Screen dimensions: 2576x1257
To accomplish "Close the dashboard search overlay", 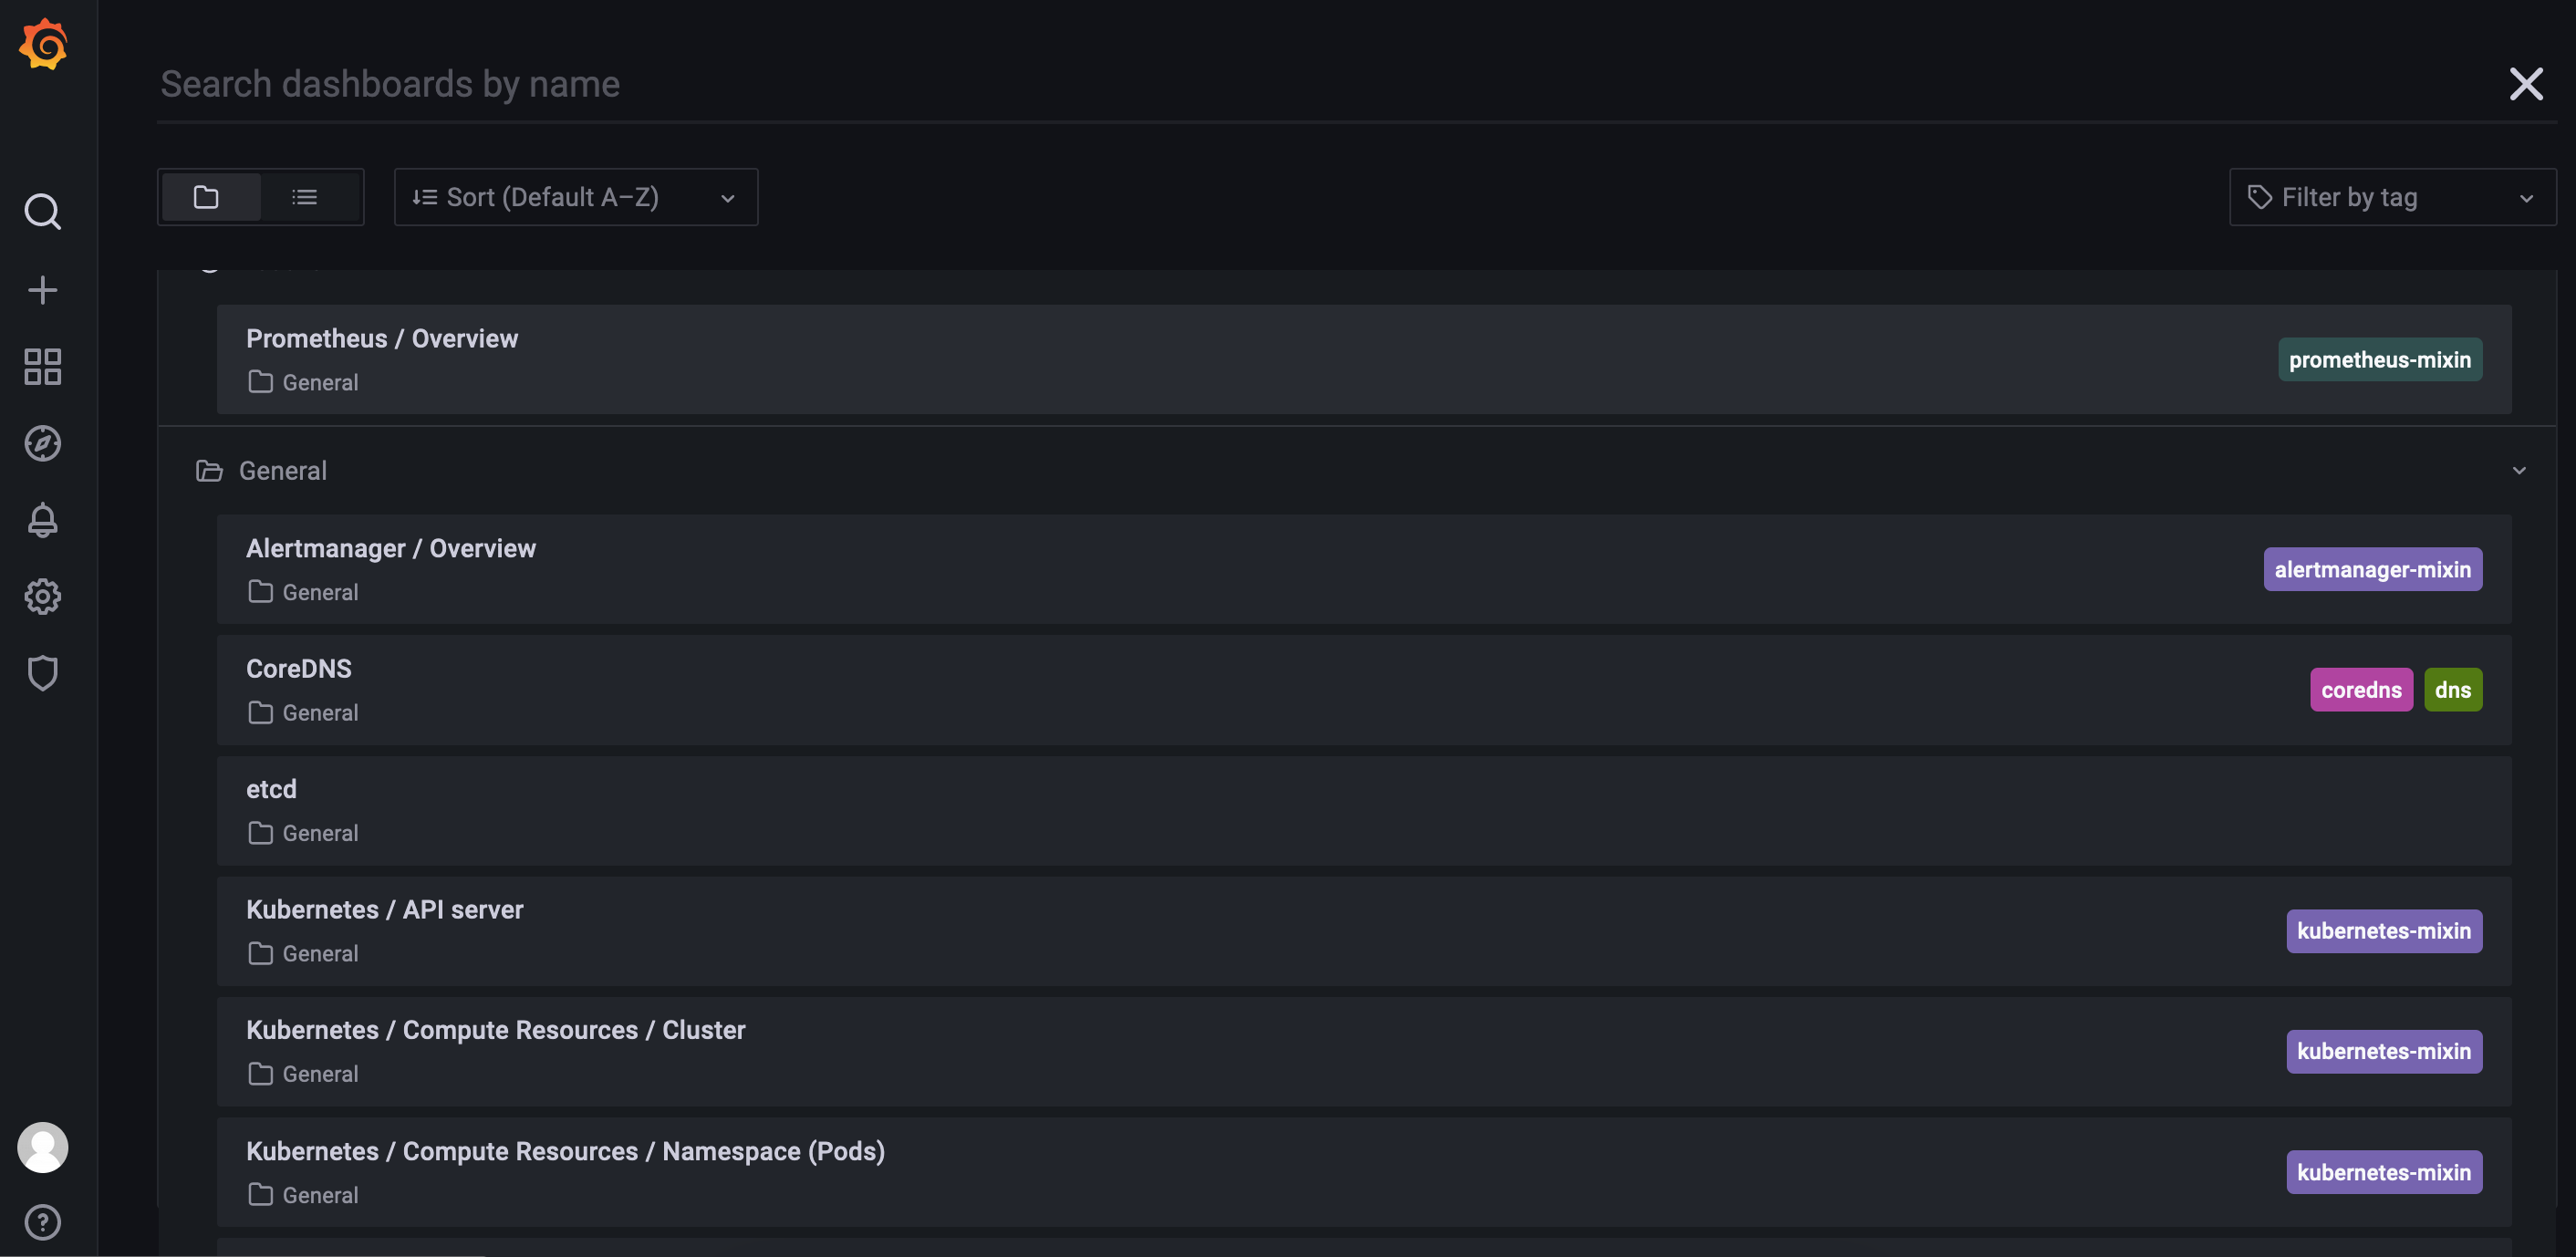I will (x=2526, y=84).
